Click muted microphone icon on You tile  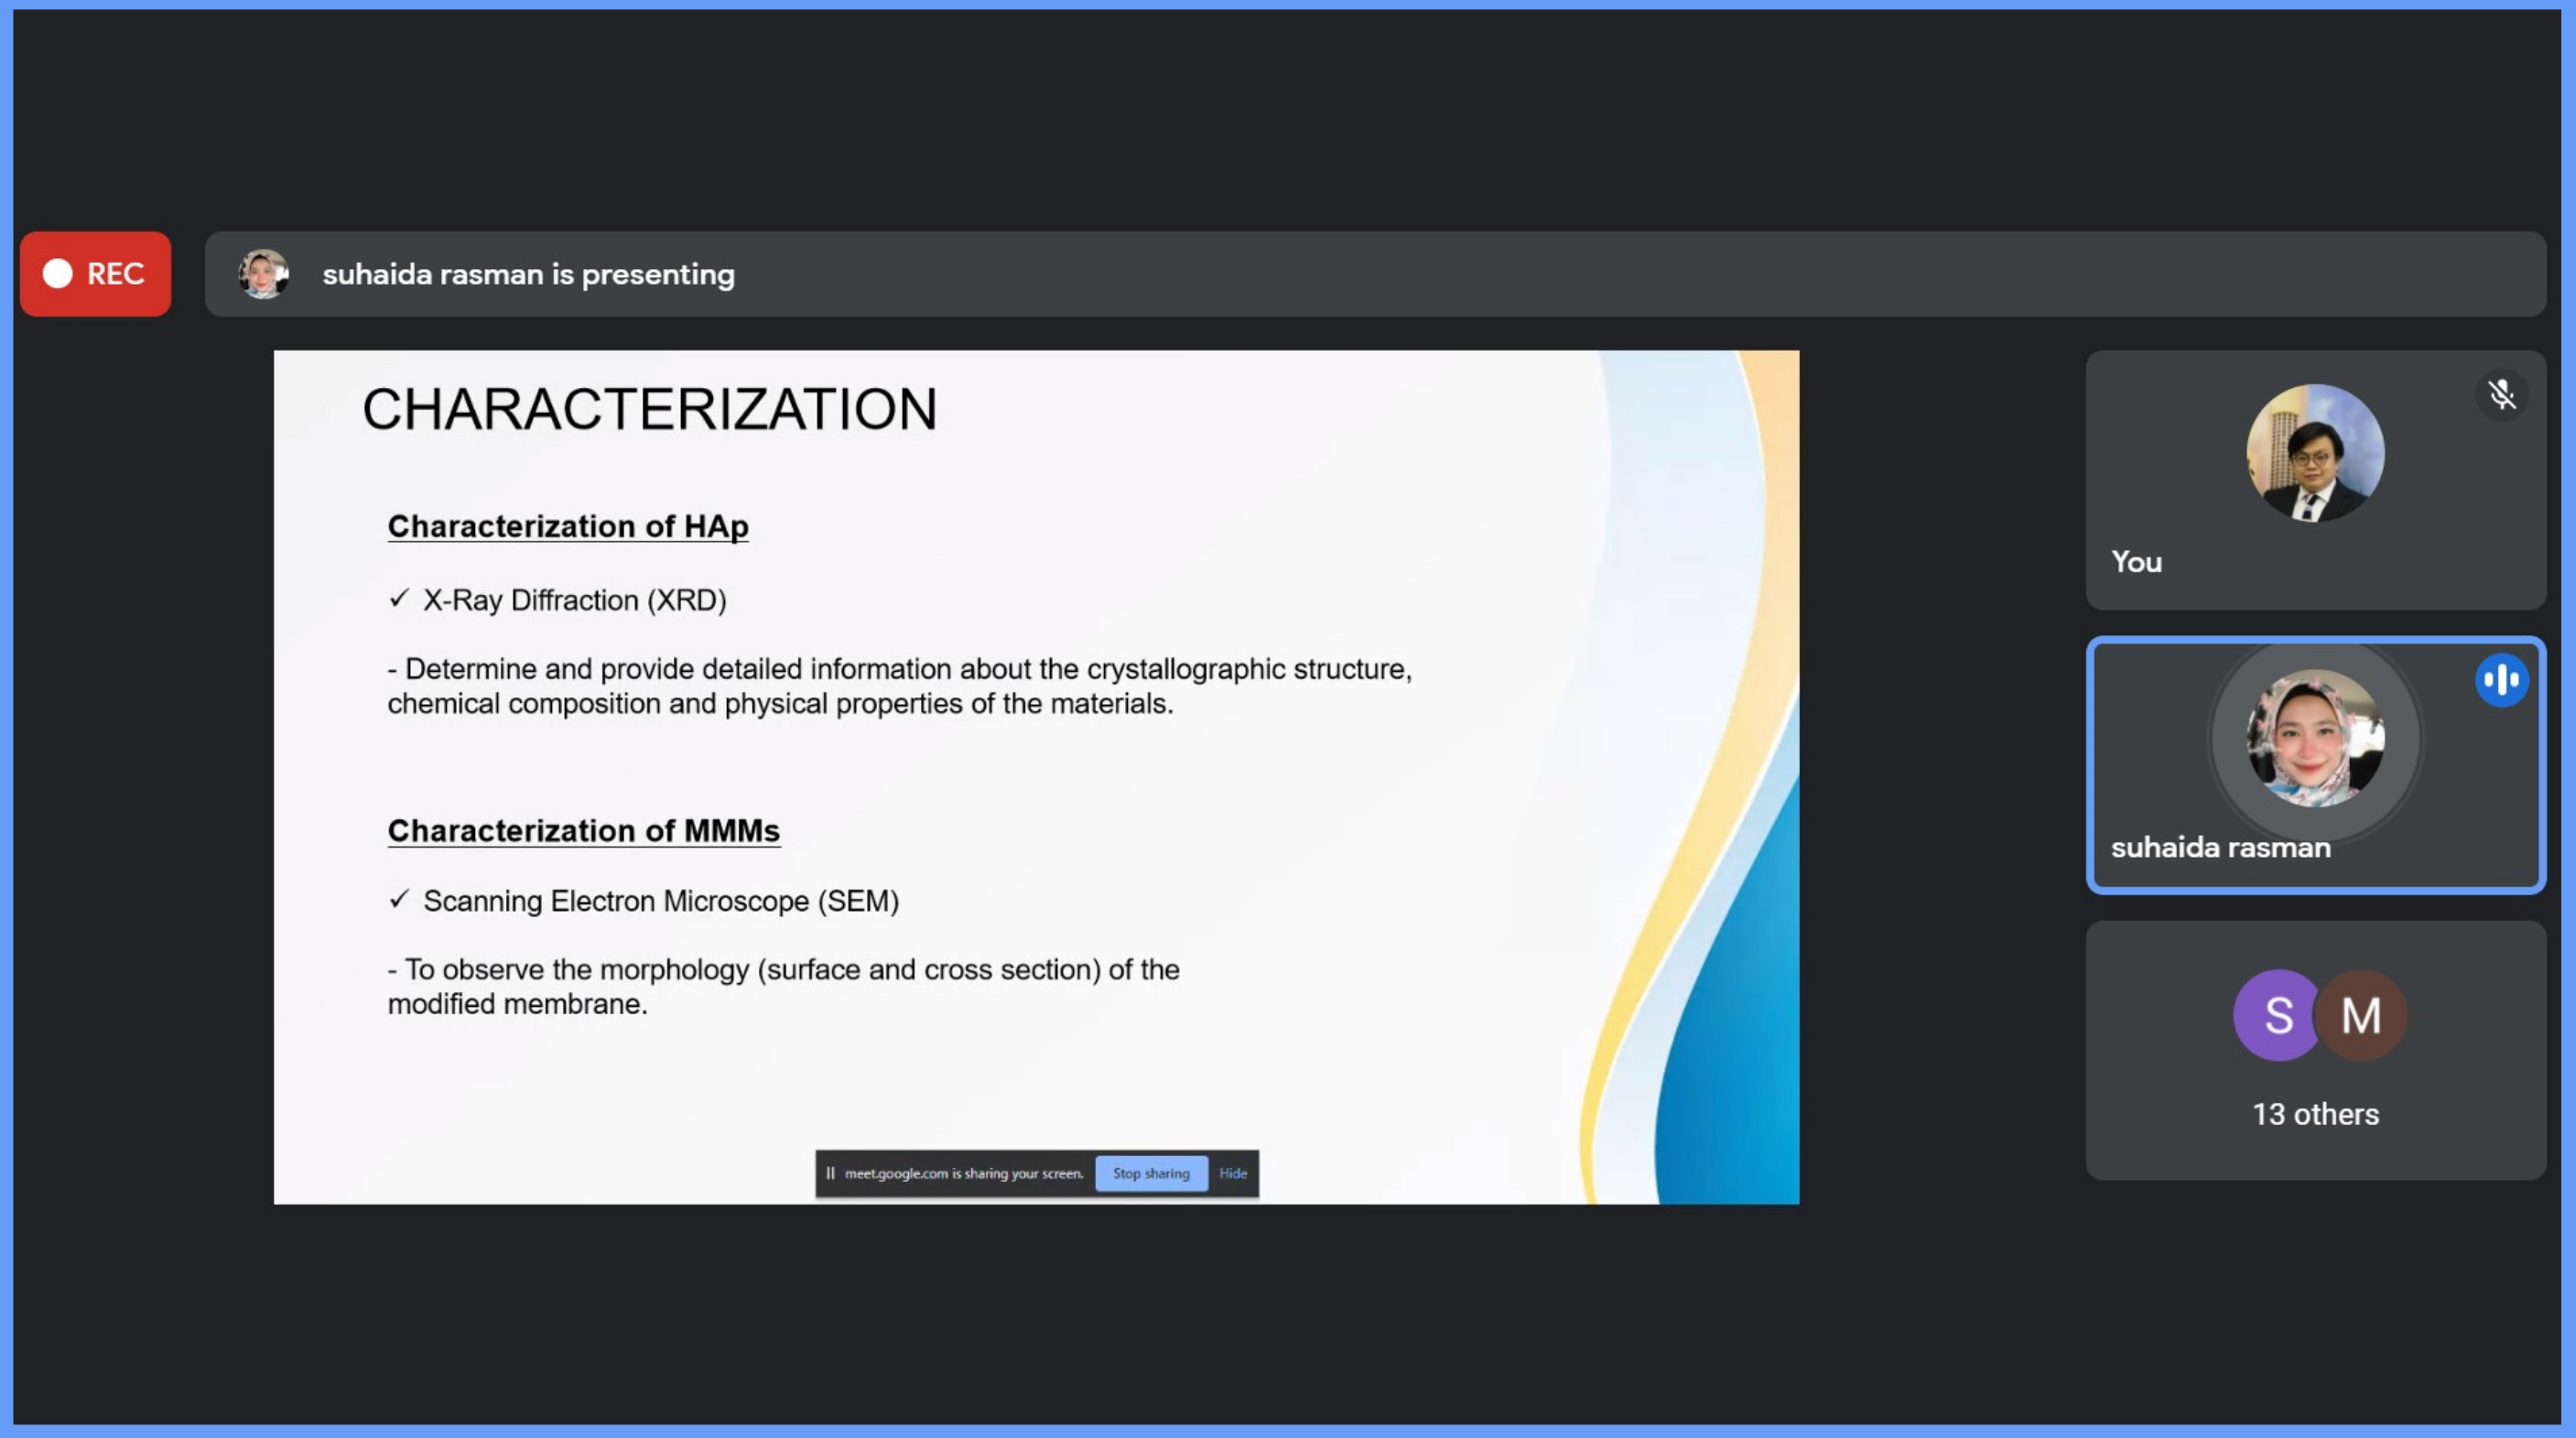(x=2501, y=395)
